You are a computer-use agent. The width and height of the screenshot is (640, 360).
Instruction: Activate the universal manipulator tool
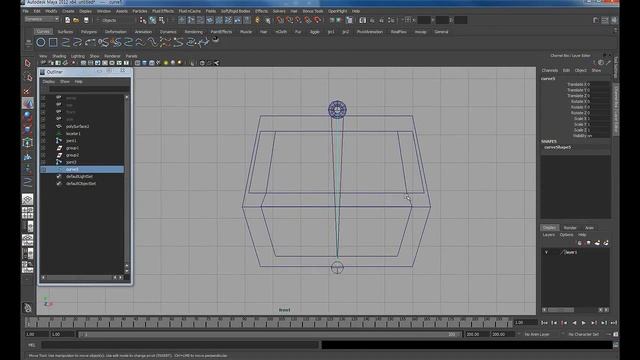(28, 142)
